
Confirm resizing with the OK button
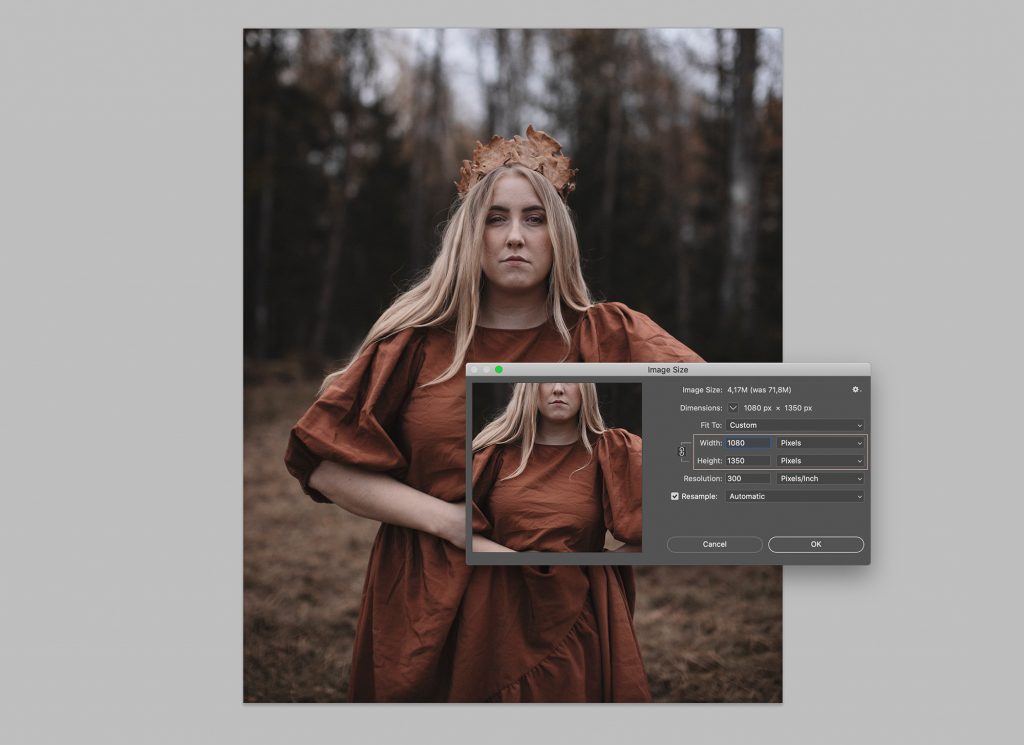coord(816,544)
